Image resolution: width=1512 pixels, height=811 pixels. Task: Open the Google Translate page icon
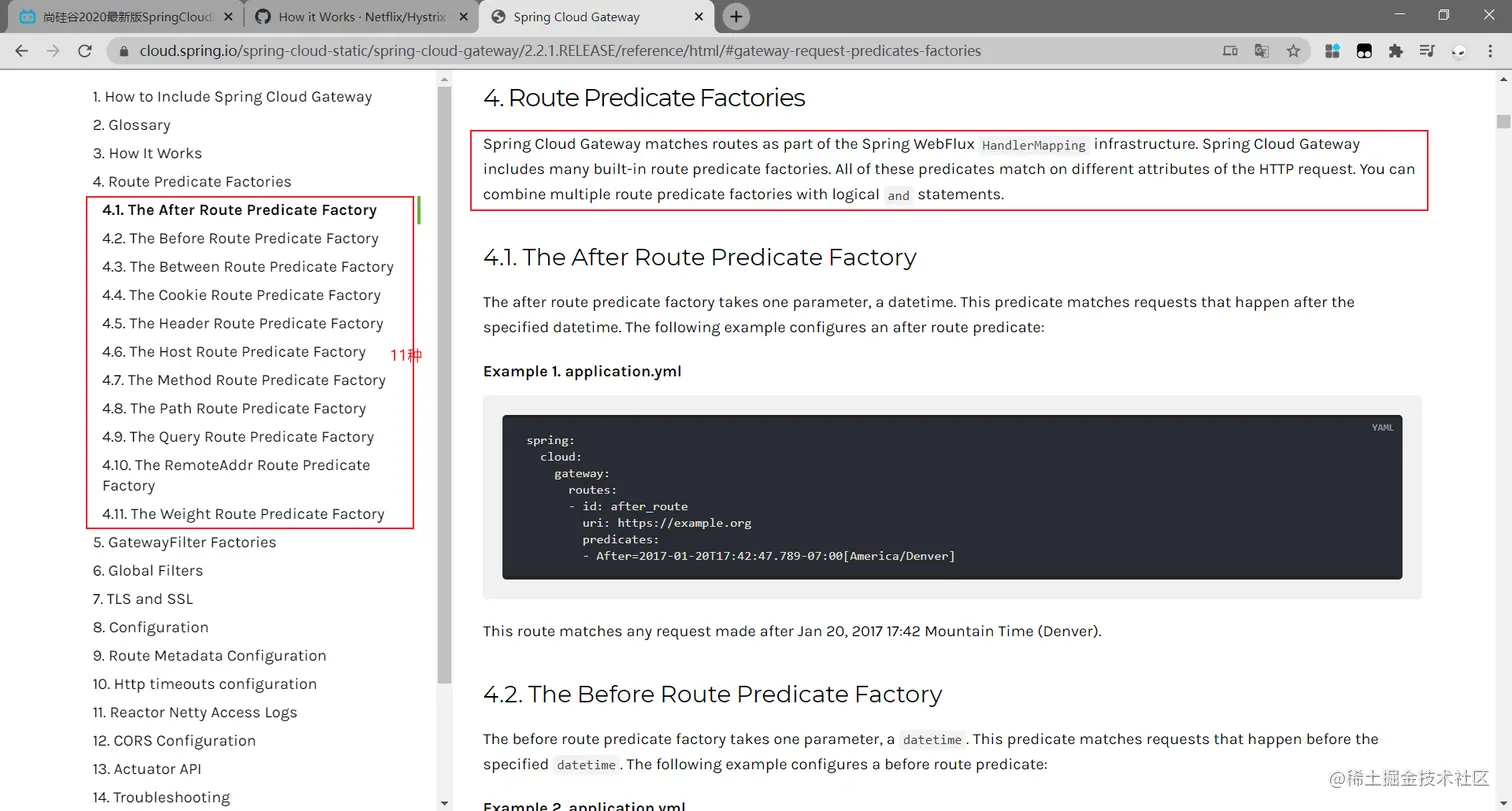1262,51
